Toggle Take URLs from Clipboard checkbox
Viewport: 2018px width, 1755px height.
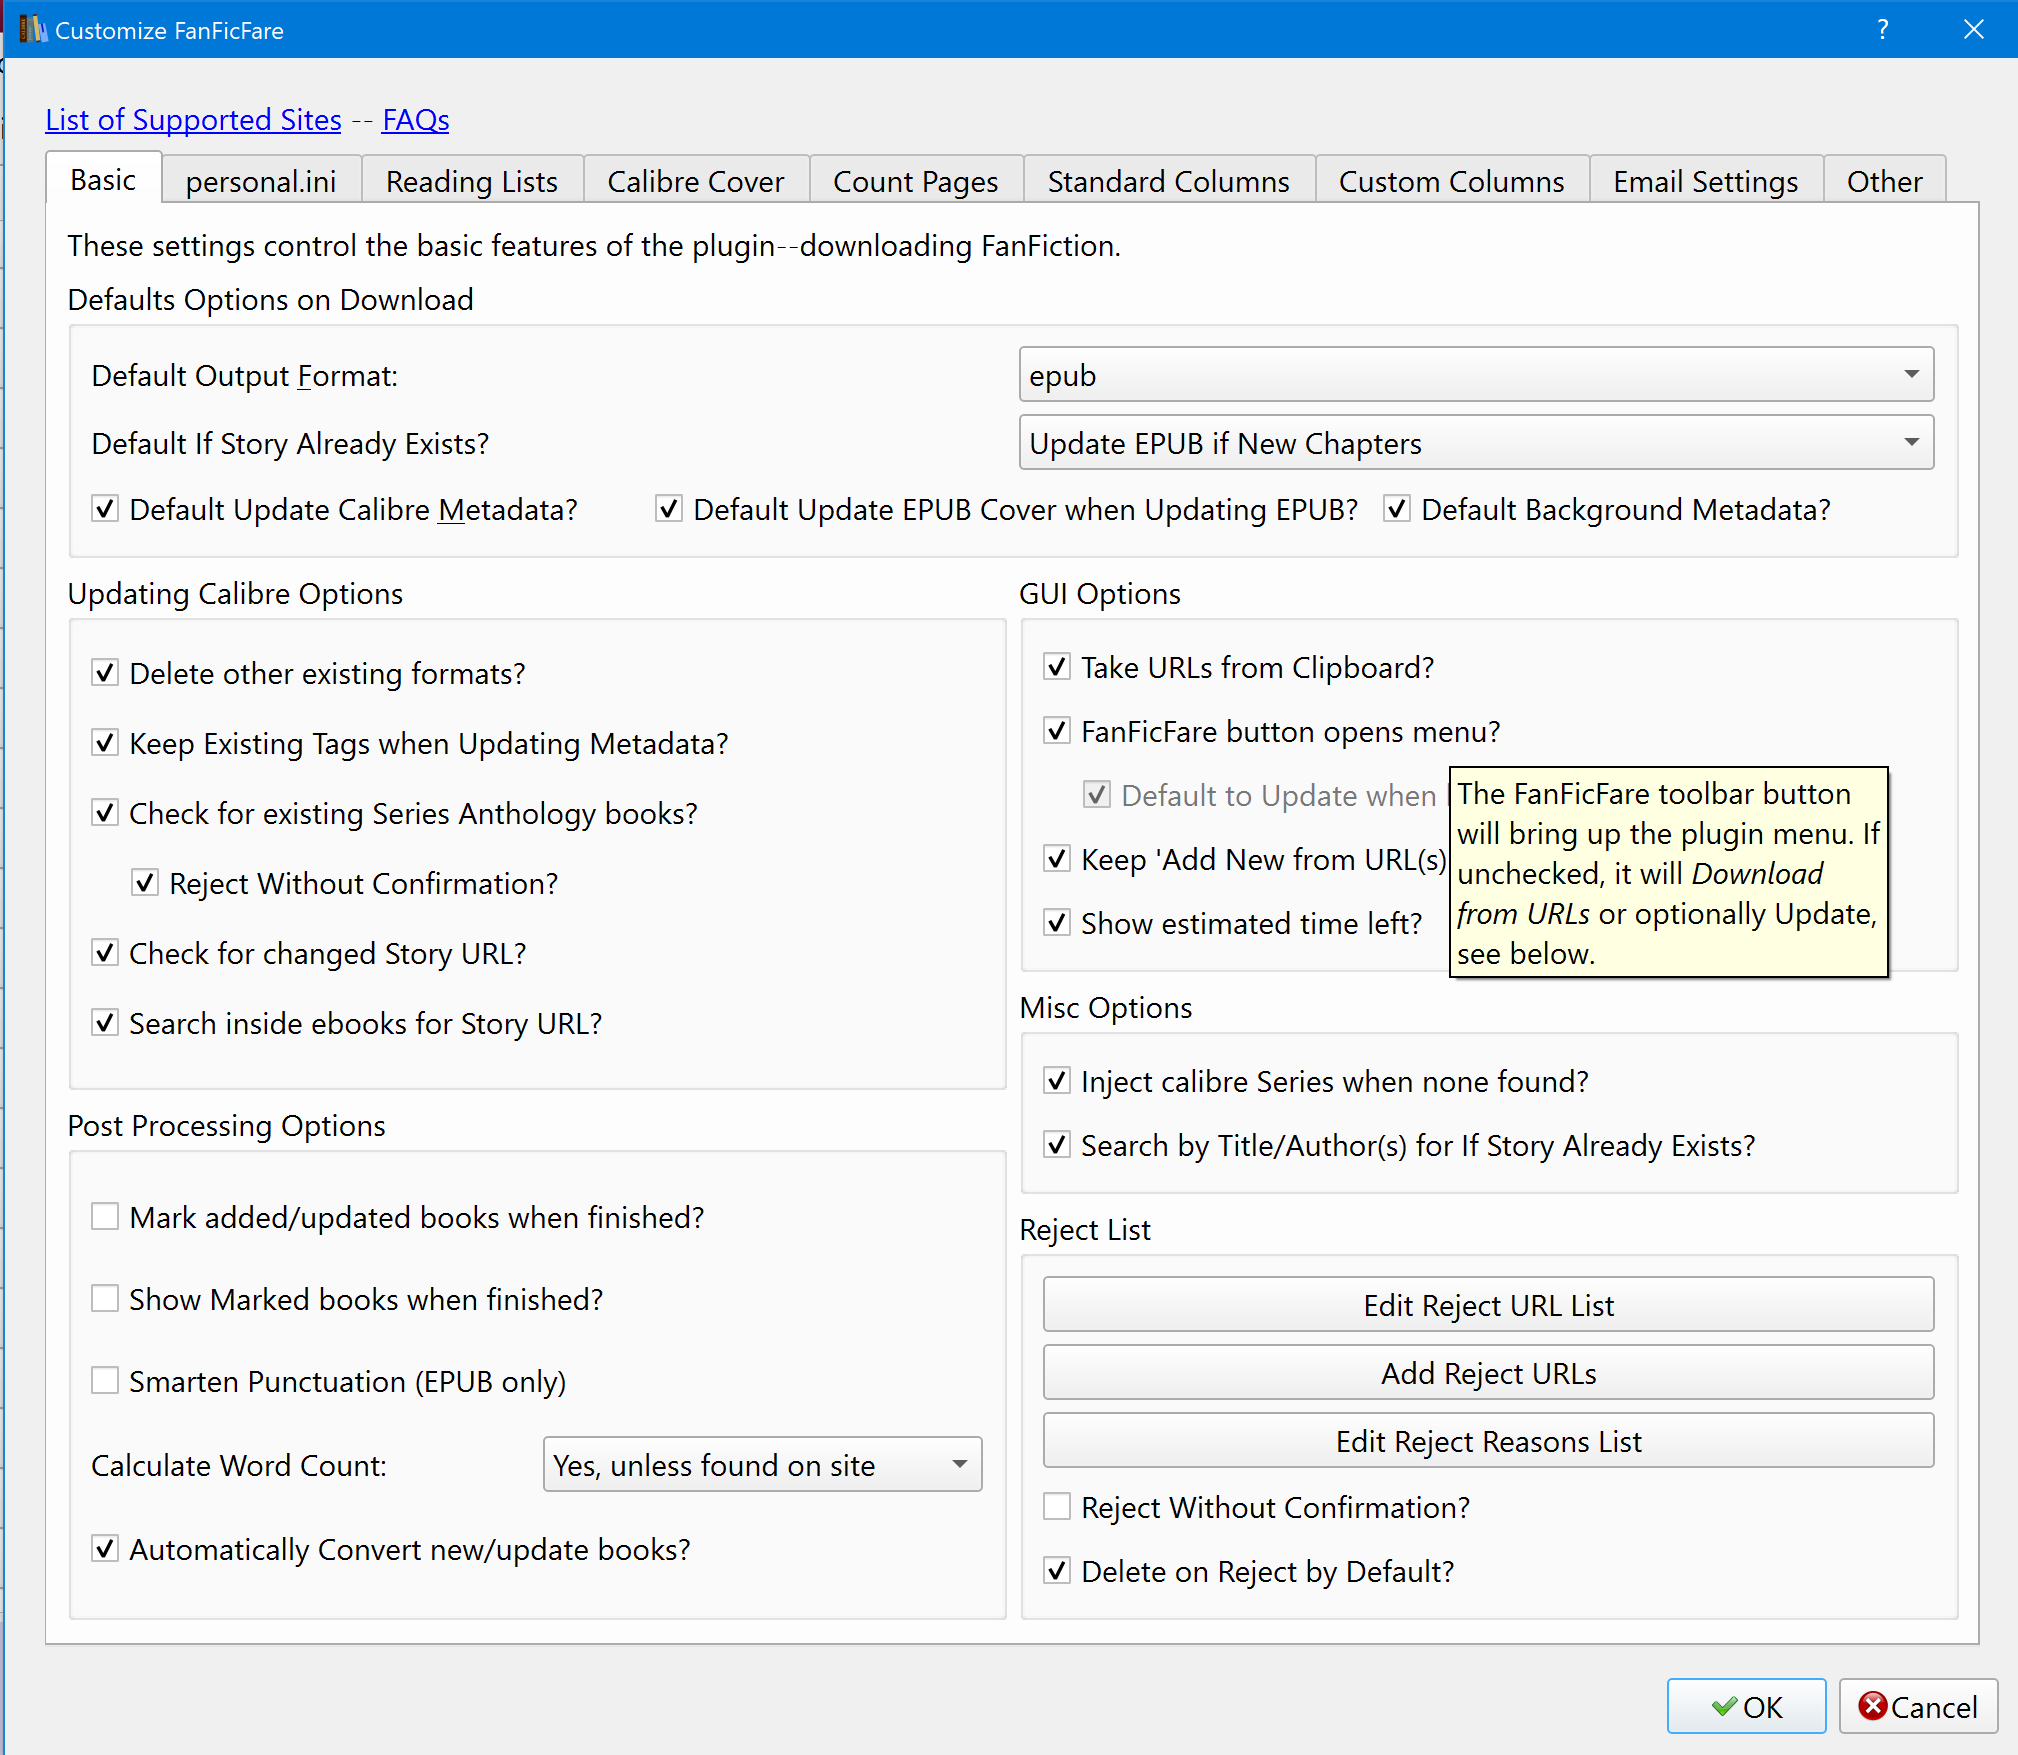pyautogui.click(x=1057, y=667)
